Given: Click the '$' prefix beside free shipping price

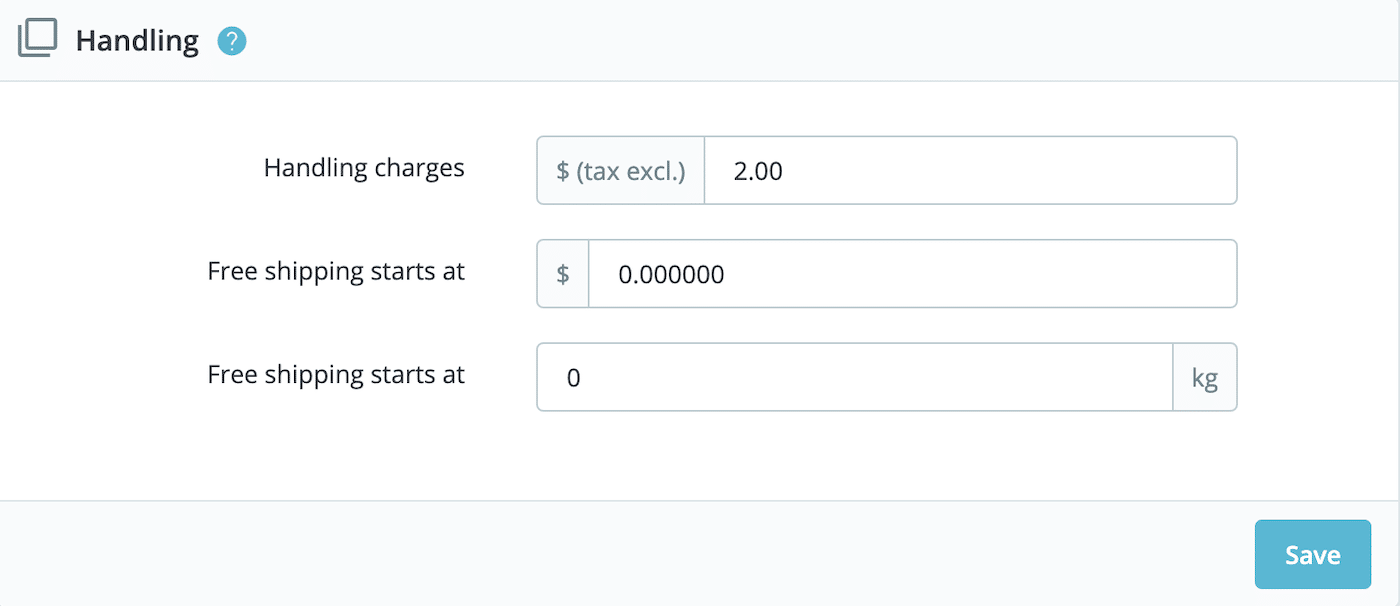Looking at the screenshot, I should 562,273.
